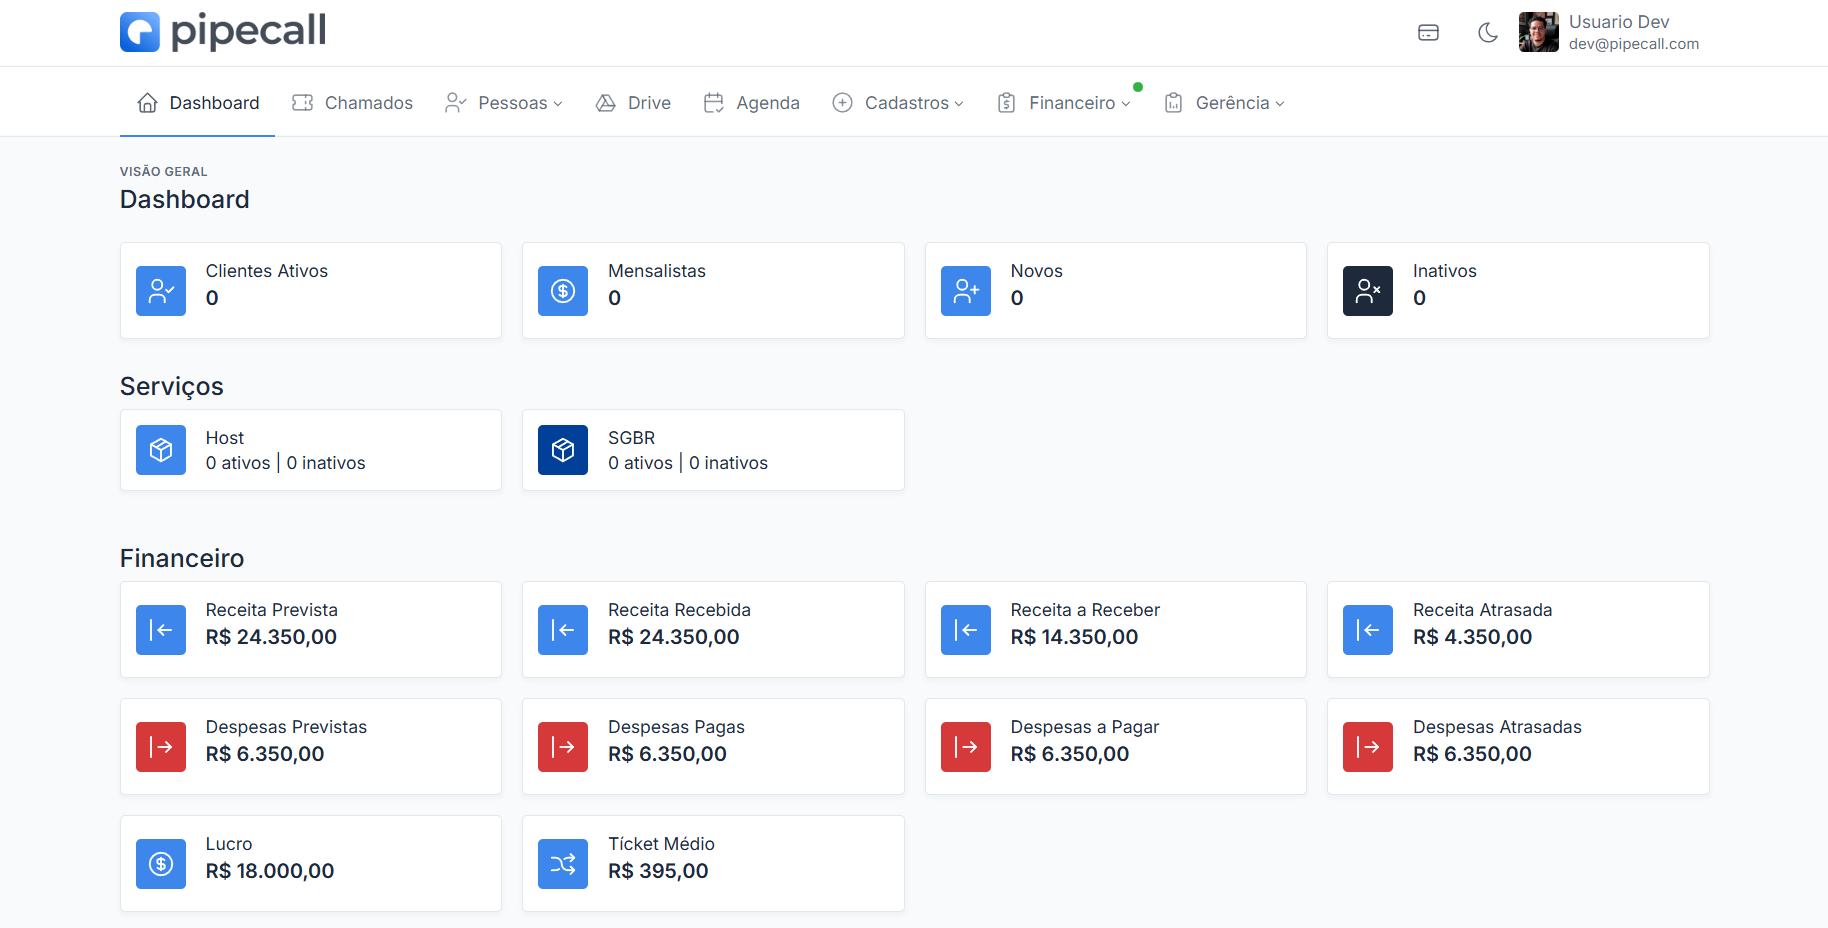The width and height of the screenshot is (1828, 928).
Task: Click the Clientes Ativos user-check icon
Action: (x=161, y=291)
